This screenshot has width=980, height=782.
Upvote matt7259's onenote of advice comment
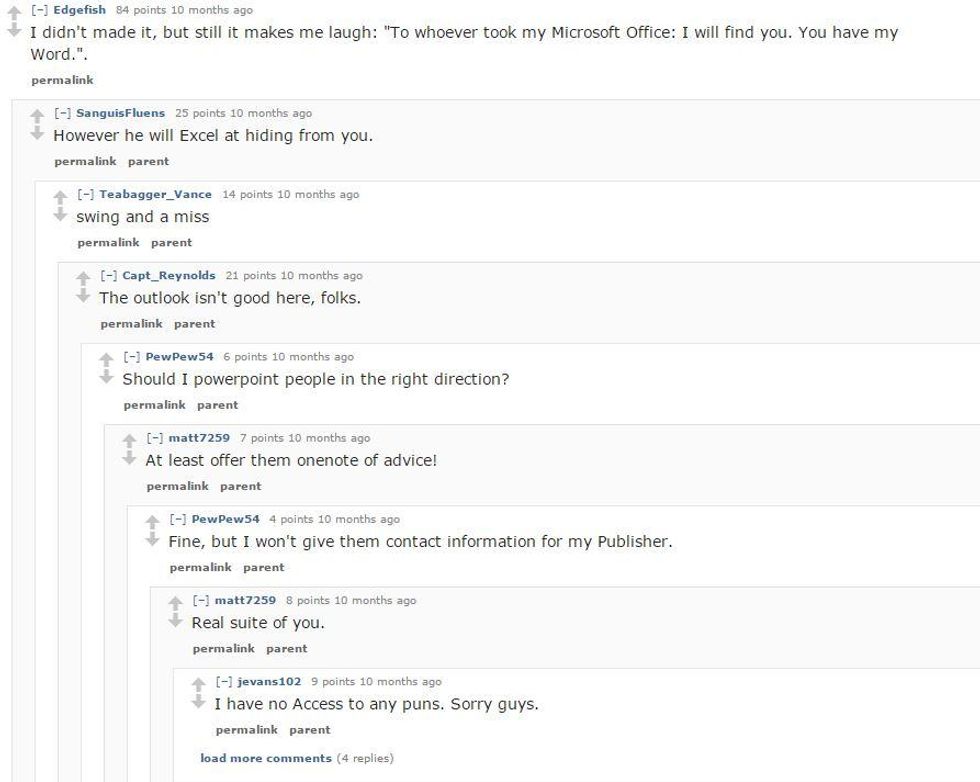(x=129, y=439)
